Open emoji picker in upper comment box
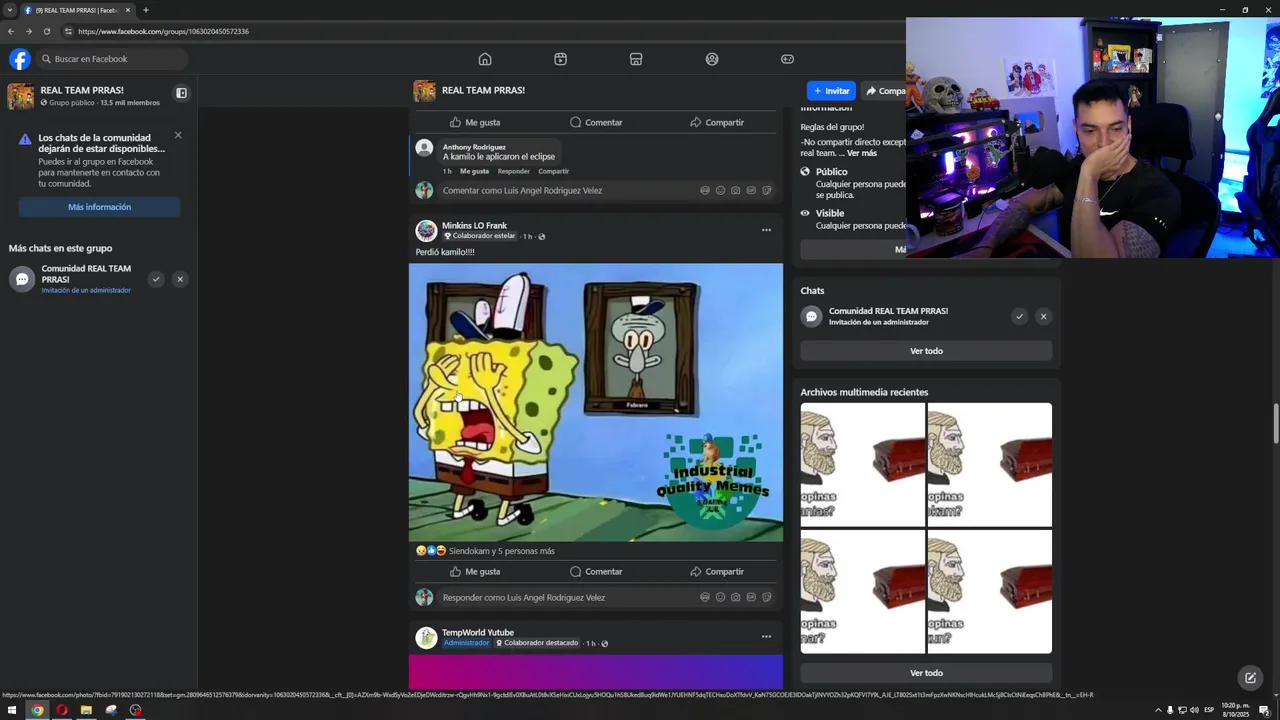This screenshot has height=720, width=1280. [720, 190]
